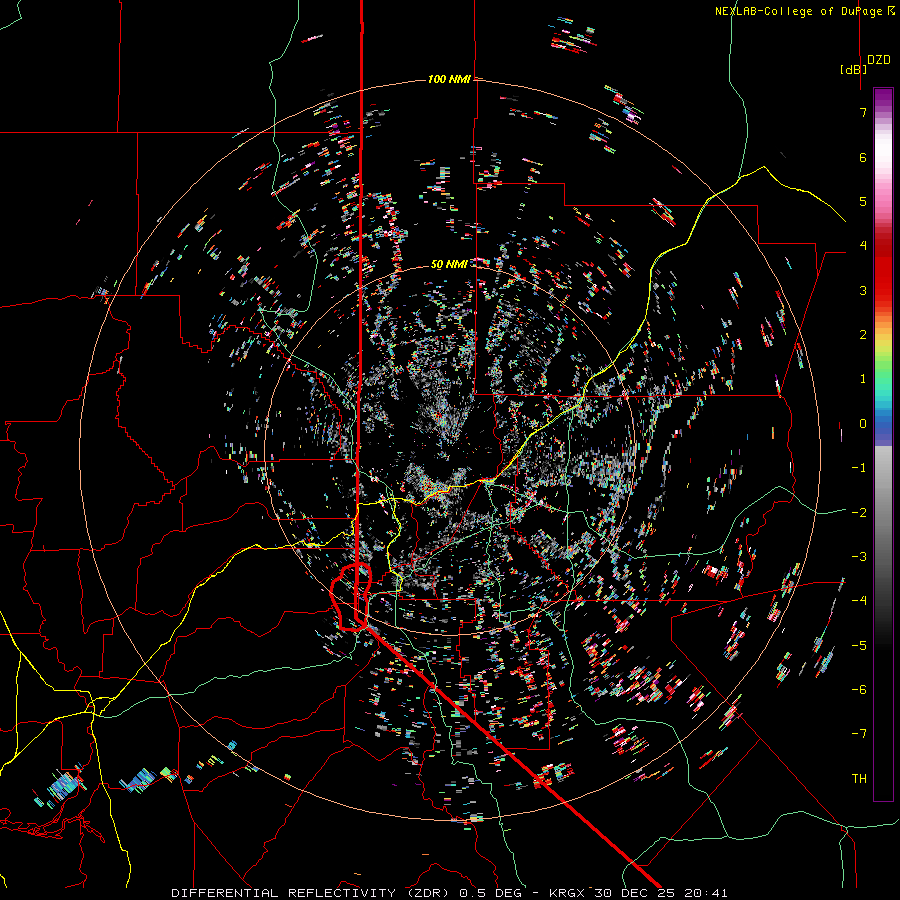
Task: Click the -3 value on the scale
Action: (x=859, y=556)
